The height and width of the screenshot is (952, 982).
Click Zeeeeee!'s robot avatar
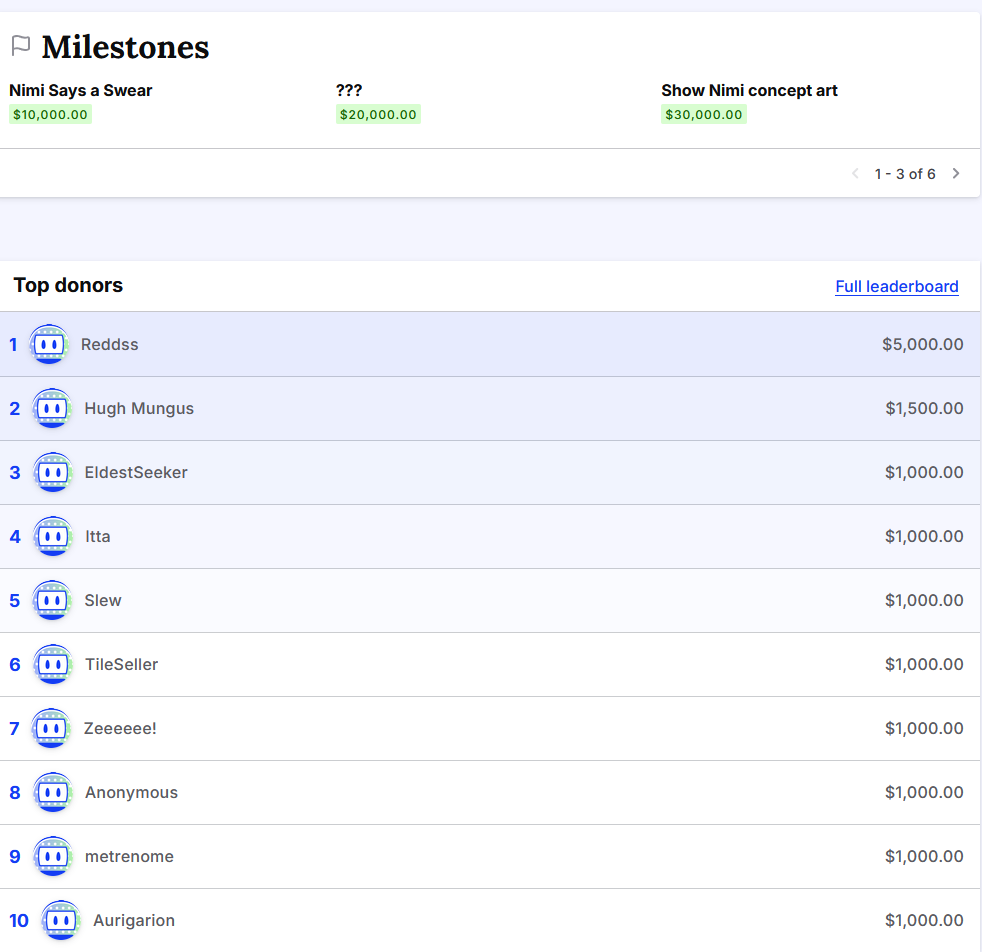pyautogui.click(x=51, y=729)
